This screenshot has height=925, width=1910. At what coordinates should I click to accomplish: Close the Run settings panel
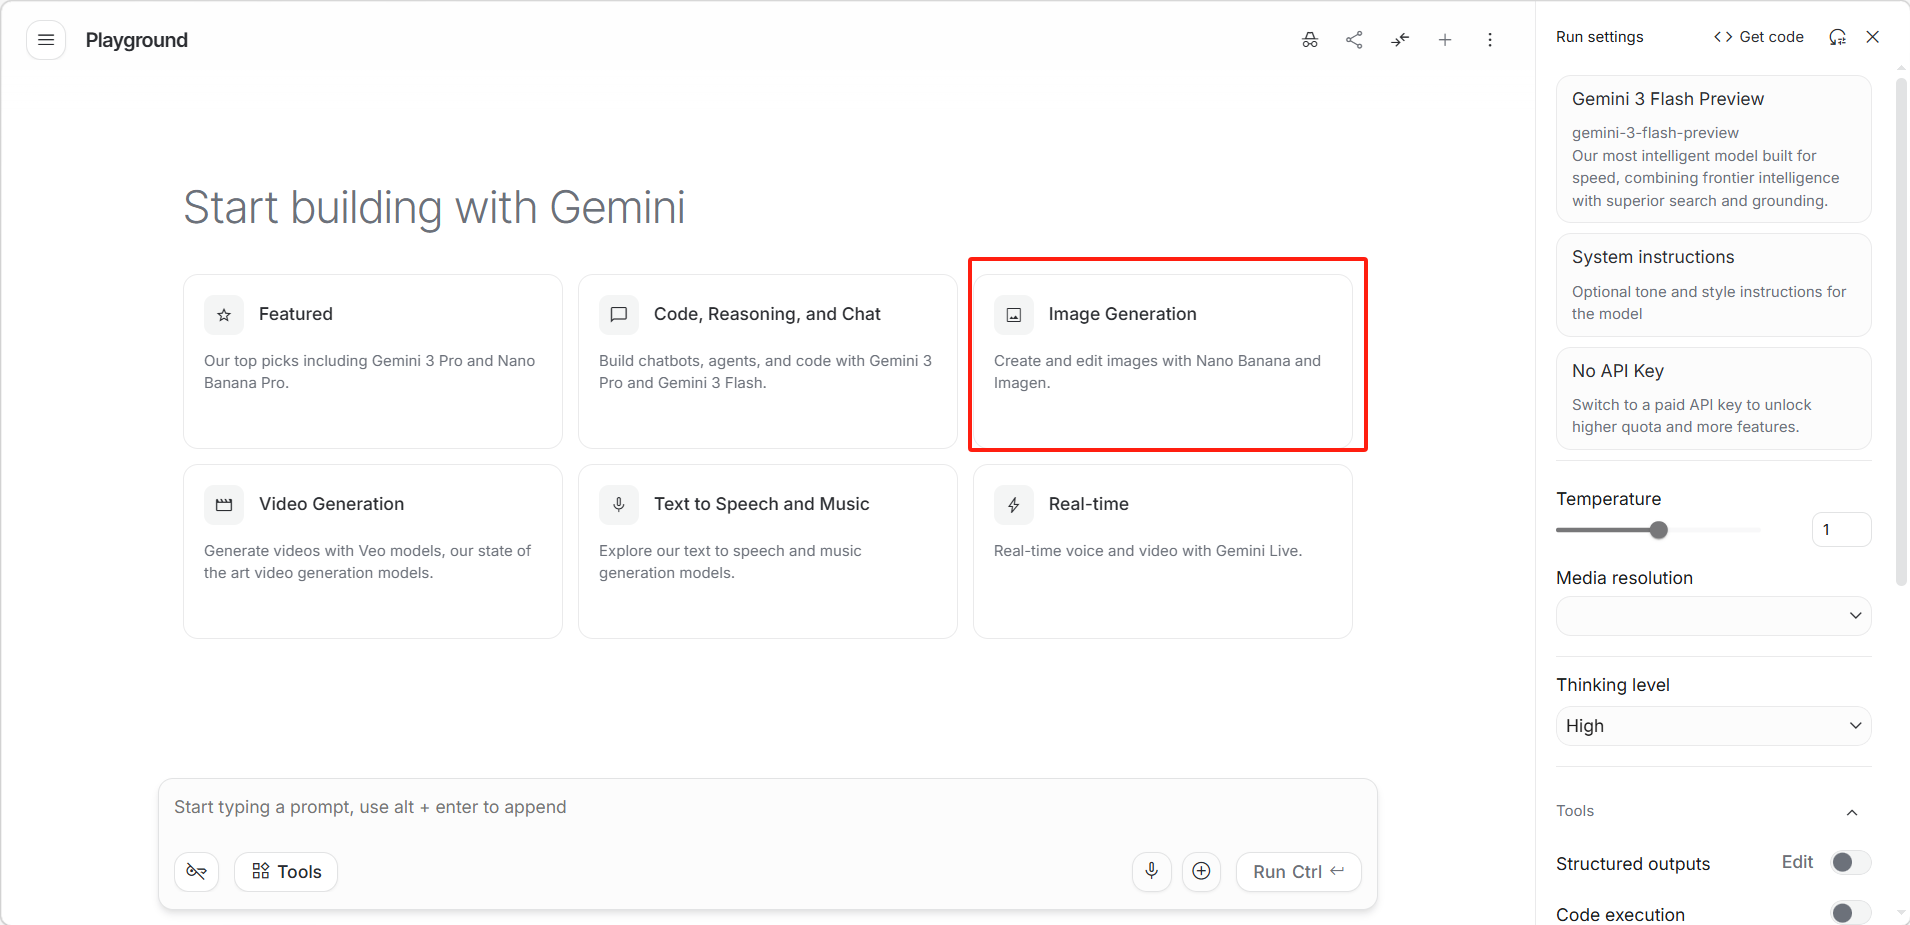(1873, 37)
